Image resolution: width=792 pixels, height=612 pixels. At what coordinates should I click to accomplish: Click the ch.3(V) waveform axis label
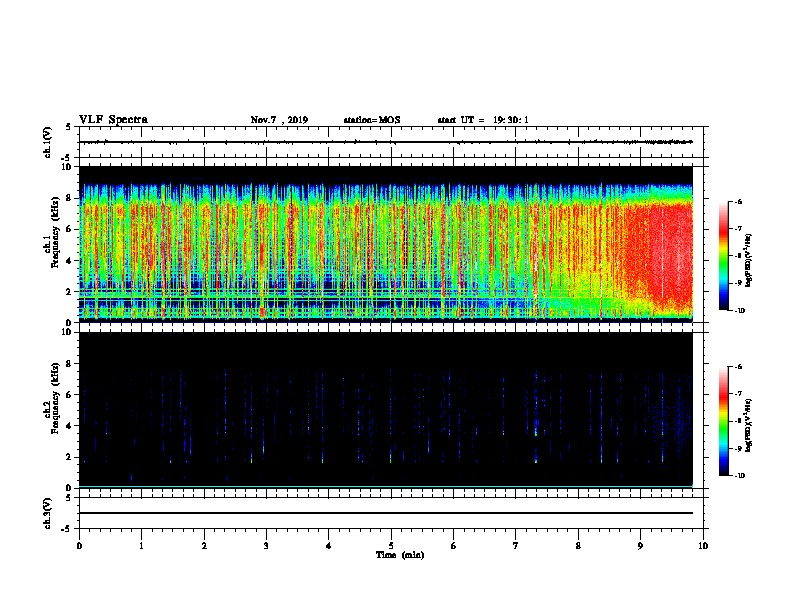pyautogui.click(x=48, y=513)
